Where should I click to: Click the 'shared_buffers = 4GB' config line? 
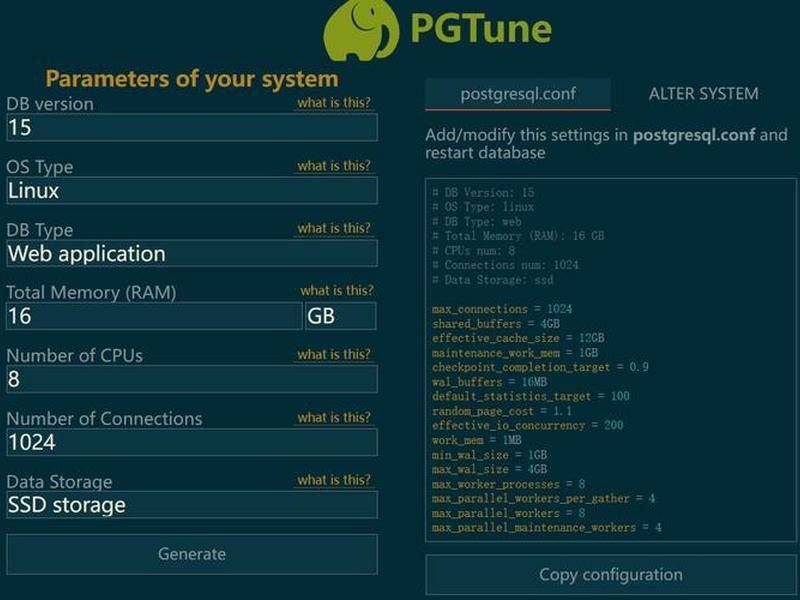[496, 324]
